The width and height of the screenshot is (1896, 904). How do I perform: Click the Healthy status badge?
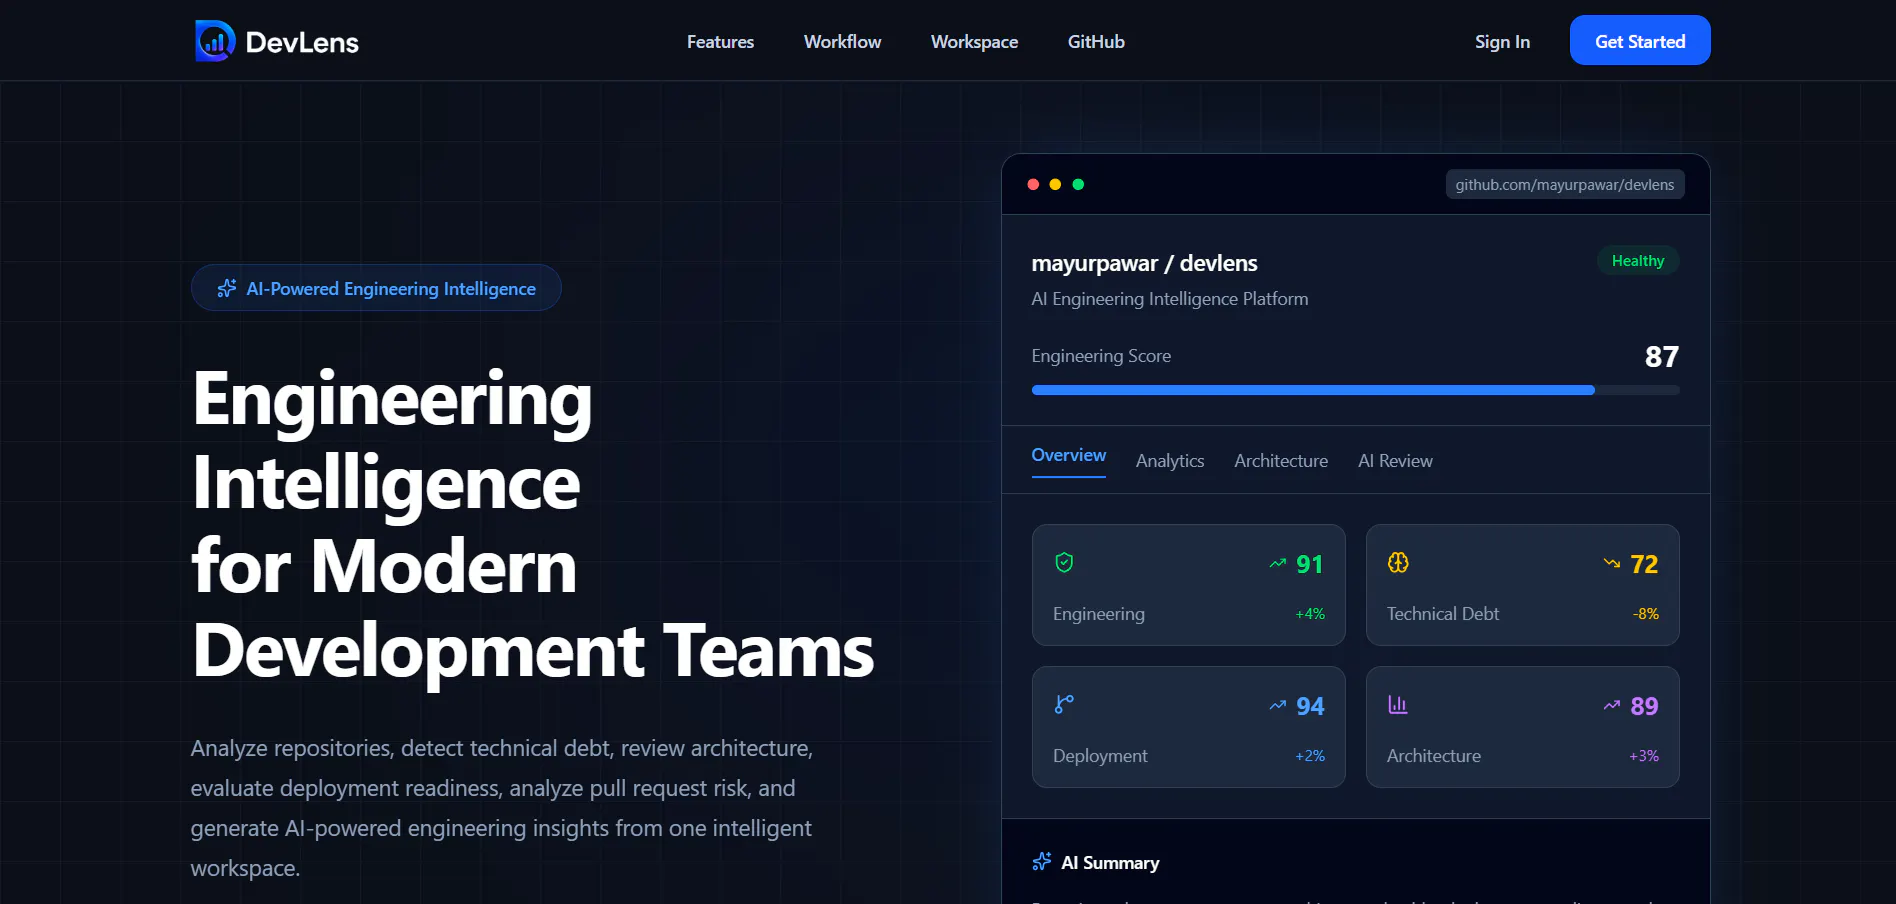click(1638, 261)
